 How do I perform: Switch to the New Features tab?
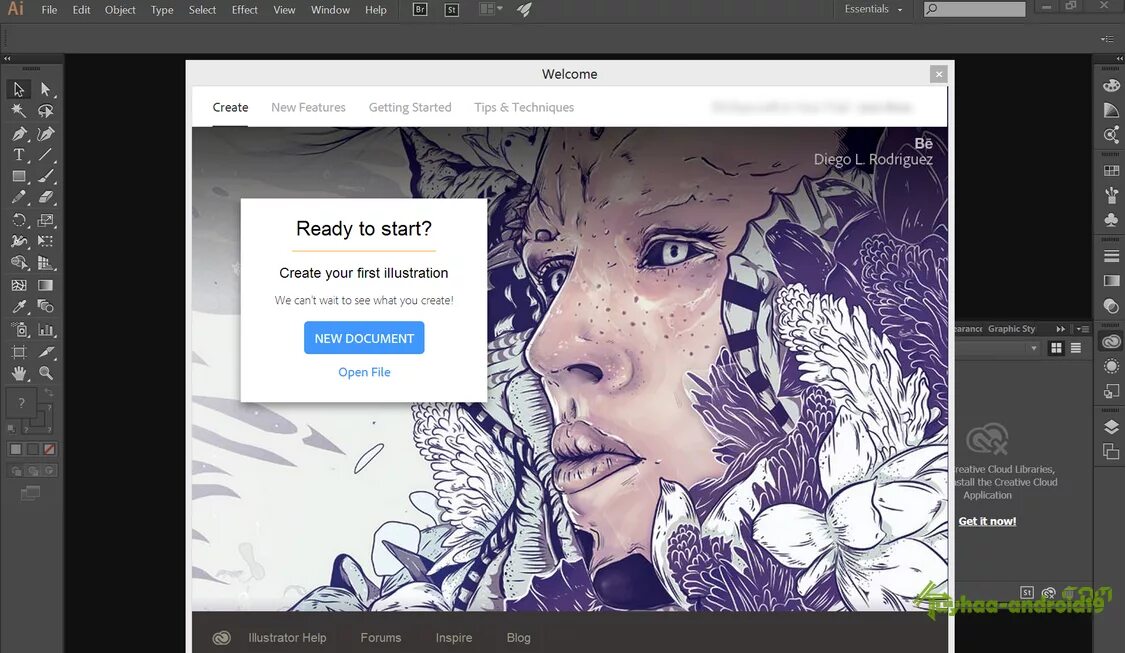[x=308, y=107]
